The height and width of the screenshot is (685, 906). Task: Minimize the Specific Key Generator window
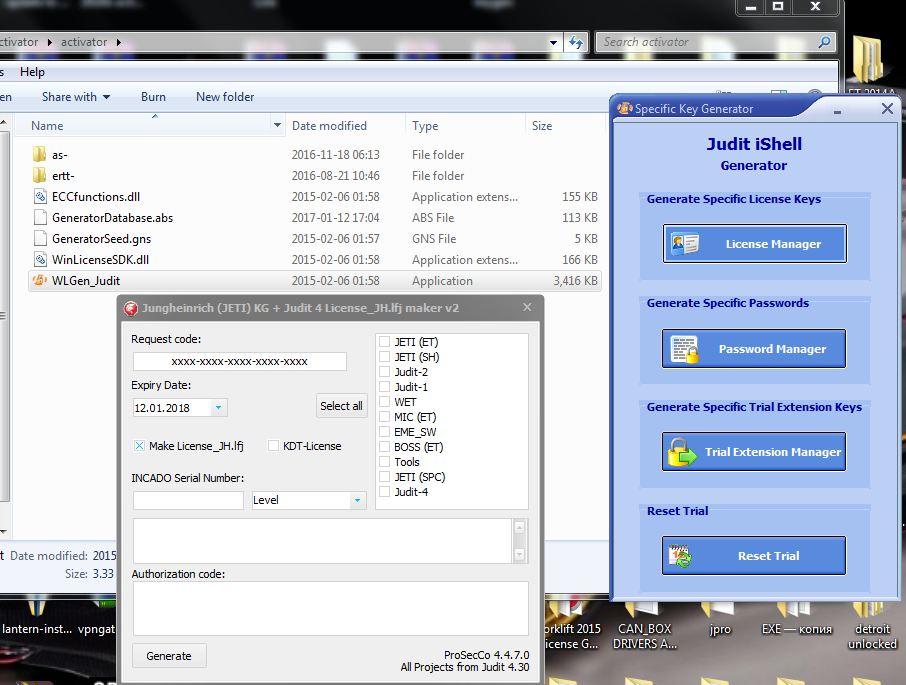coord(837,112)
